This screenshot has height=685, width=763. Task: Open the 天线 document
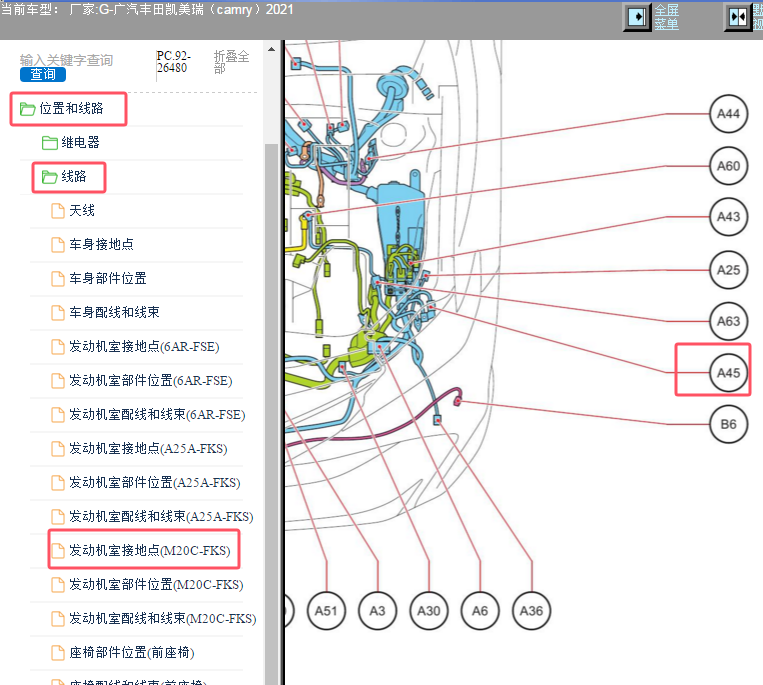click(82, 211)
